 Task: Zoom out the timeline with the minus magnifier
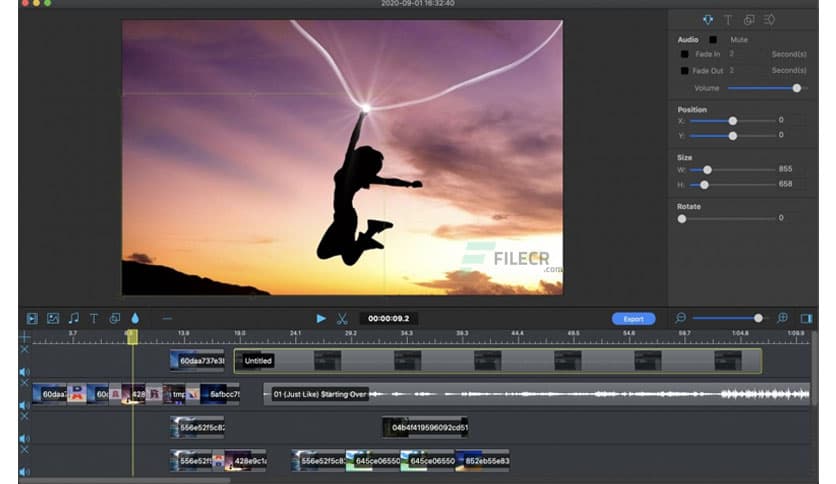point(680,318)
